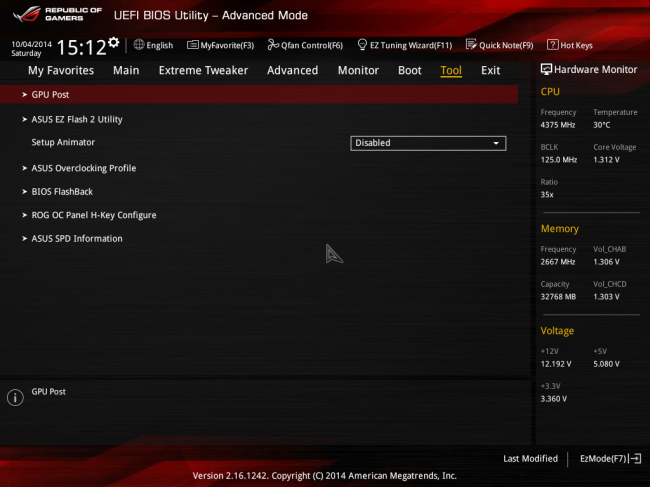Click the CPU frequency value 4375 MHz
650x487 pixels.
tap(558, 125)
